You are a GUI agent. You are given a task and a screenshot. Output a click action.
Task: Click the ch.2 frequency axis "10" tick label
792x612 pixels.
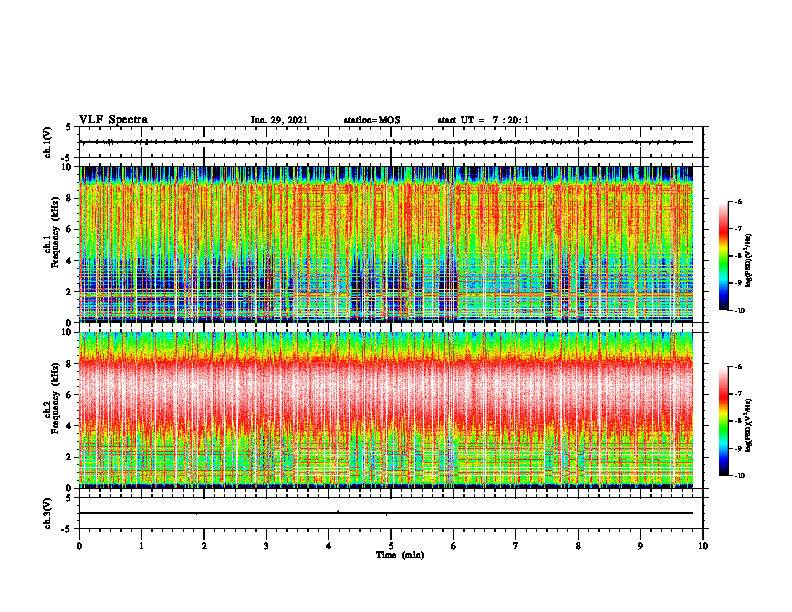pos(68,333)
